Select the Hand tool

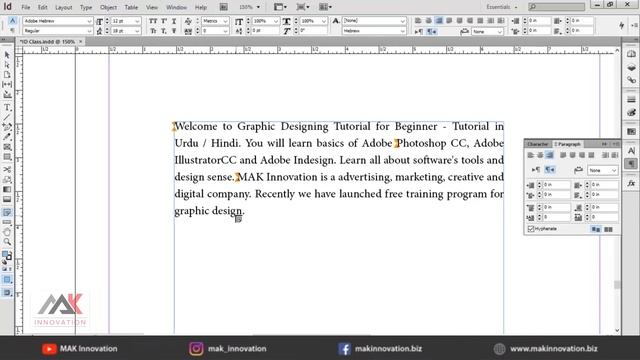tap(7, 232)
